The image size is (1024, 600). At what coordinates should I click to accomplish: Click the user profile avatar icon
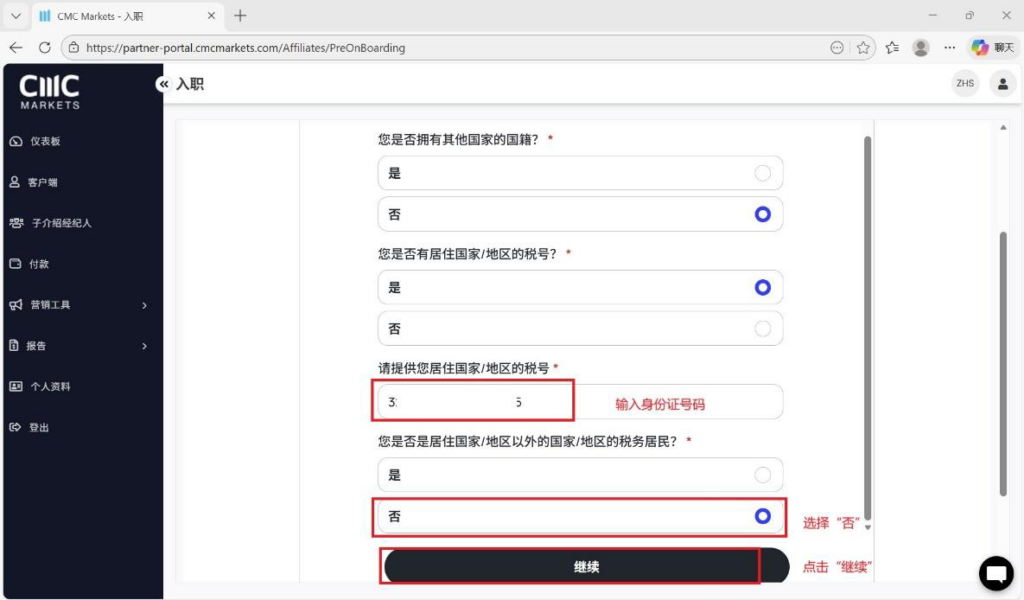pyautogui.click(x=1002, y=84)
